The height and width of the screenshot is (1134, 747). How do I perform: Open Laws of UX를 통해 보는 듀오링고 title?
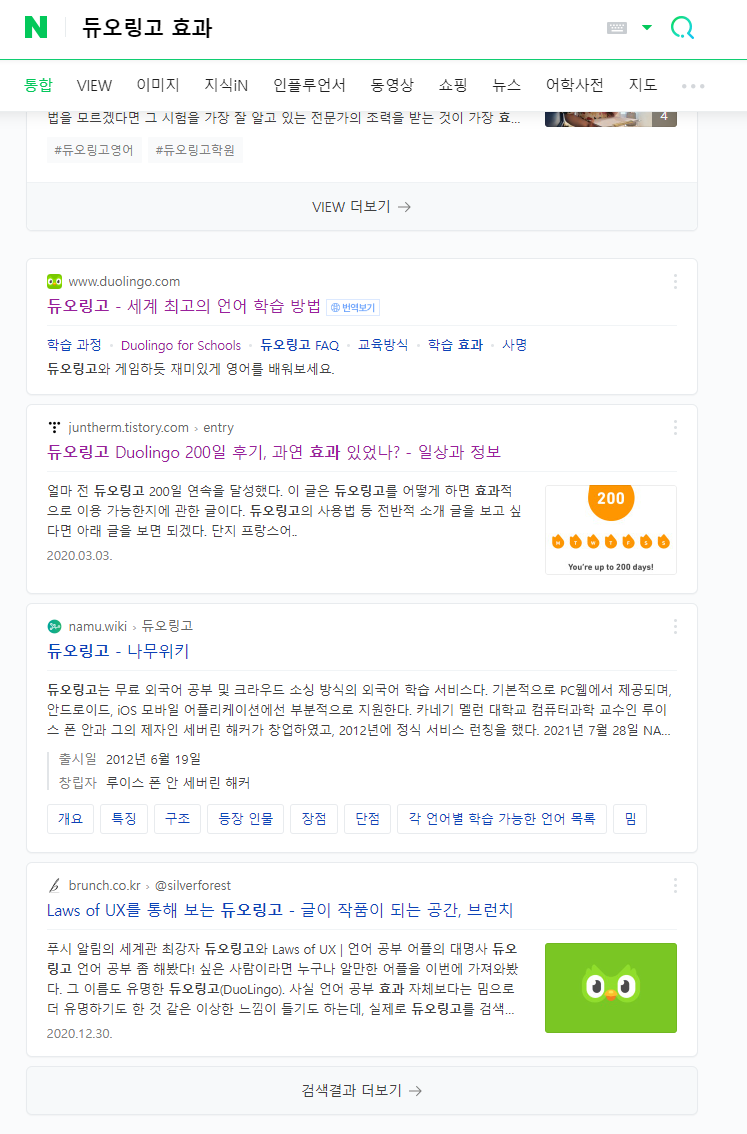pos(280,910)
